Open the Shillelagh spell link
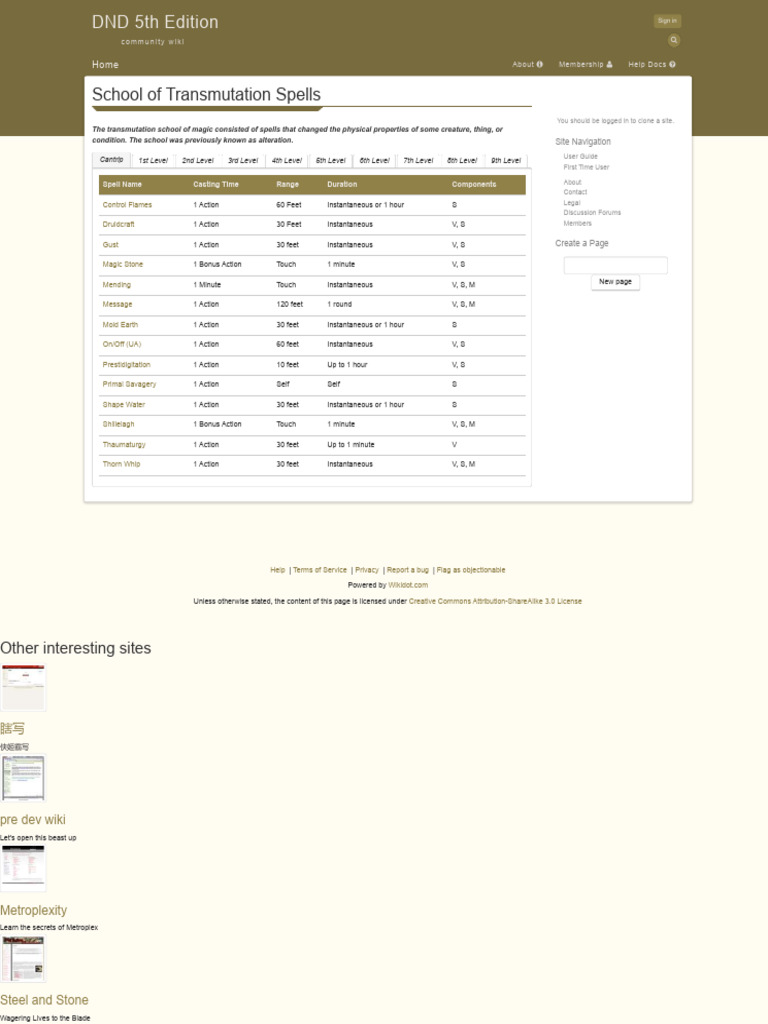768x1024 pixels. [118, 424]
